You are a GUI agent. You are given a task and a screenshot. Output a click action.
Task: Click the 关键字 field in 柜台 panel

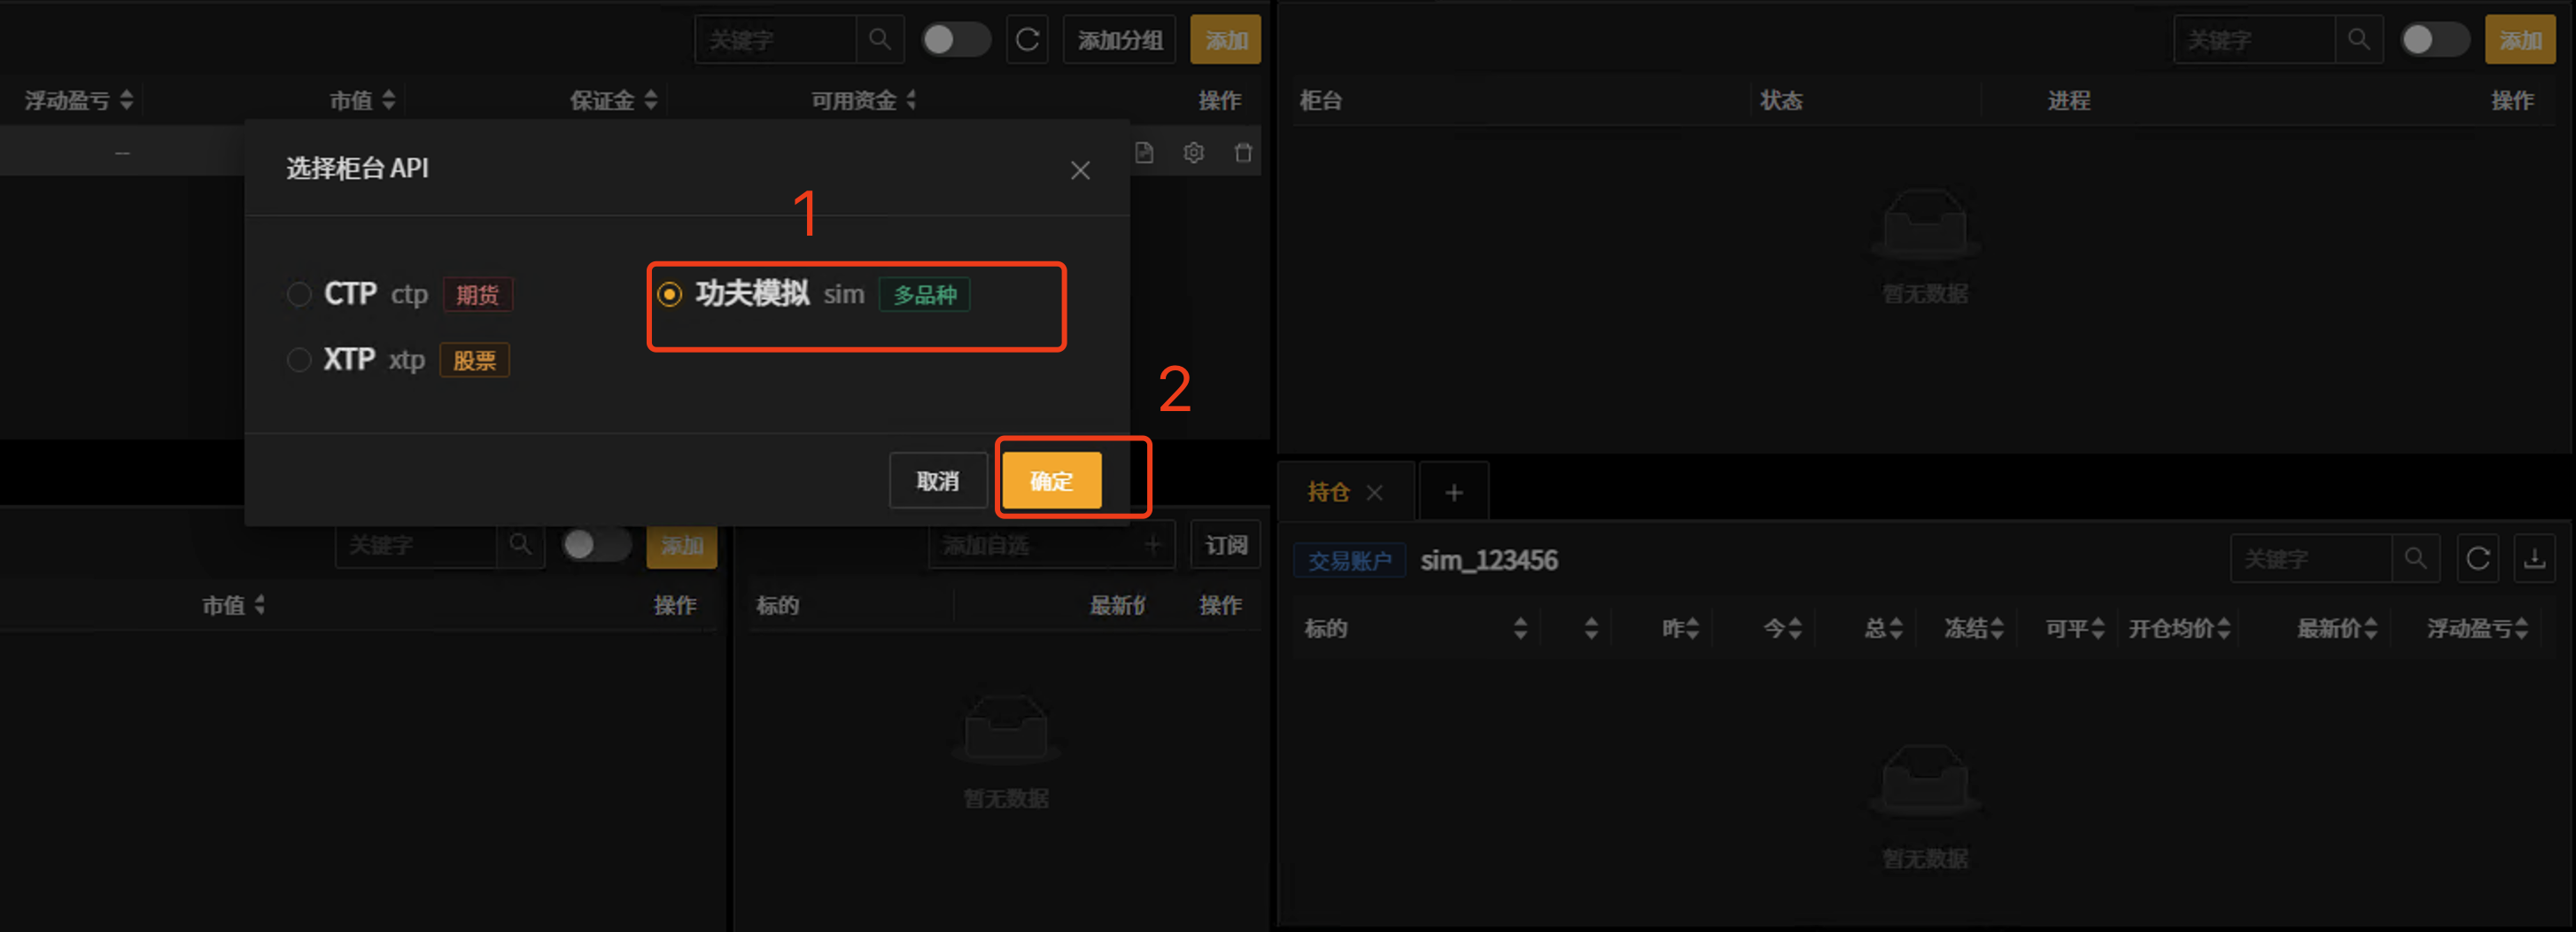(2255, 40)
